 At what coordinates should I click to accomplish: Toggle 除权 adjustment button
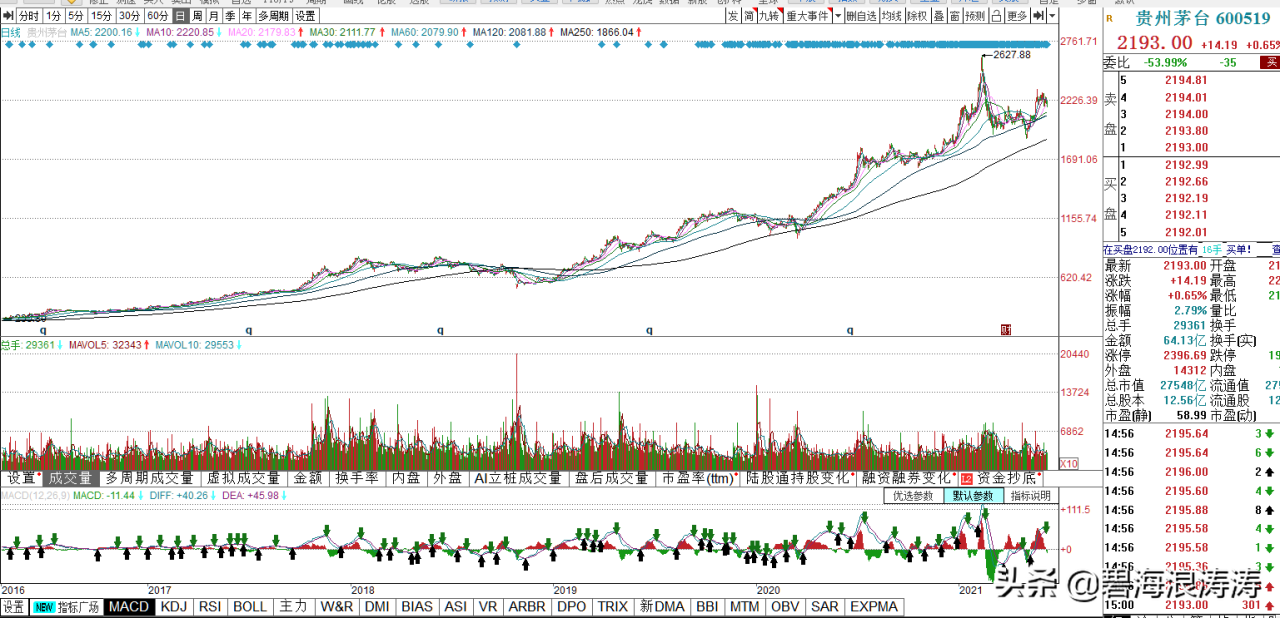917,16
